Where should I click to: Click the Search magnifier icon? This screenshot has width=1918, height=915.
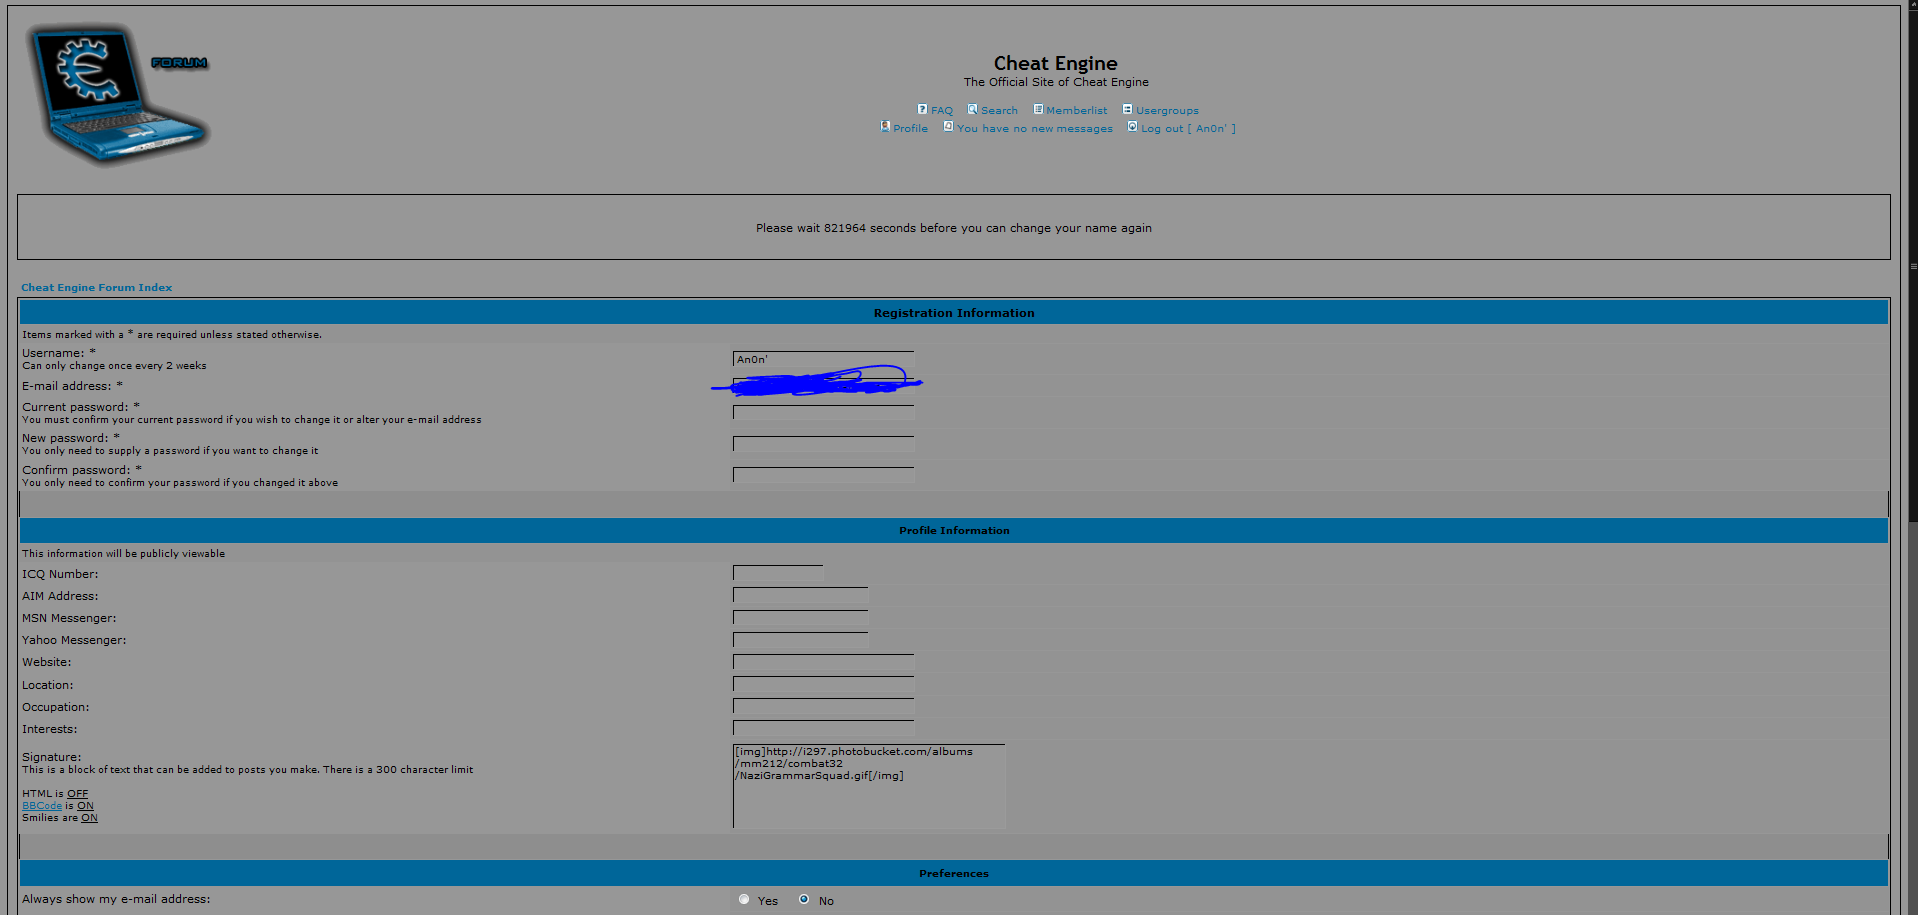972,109
